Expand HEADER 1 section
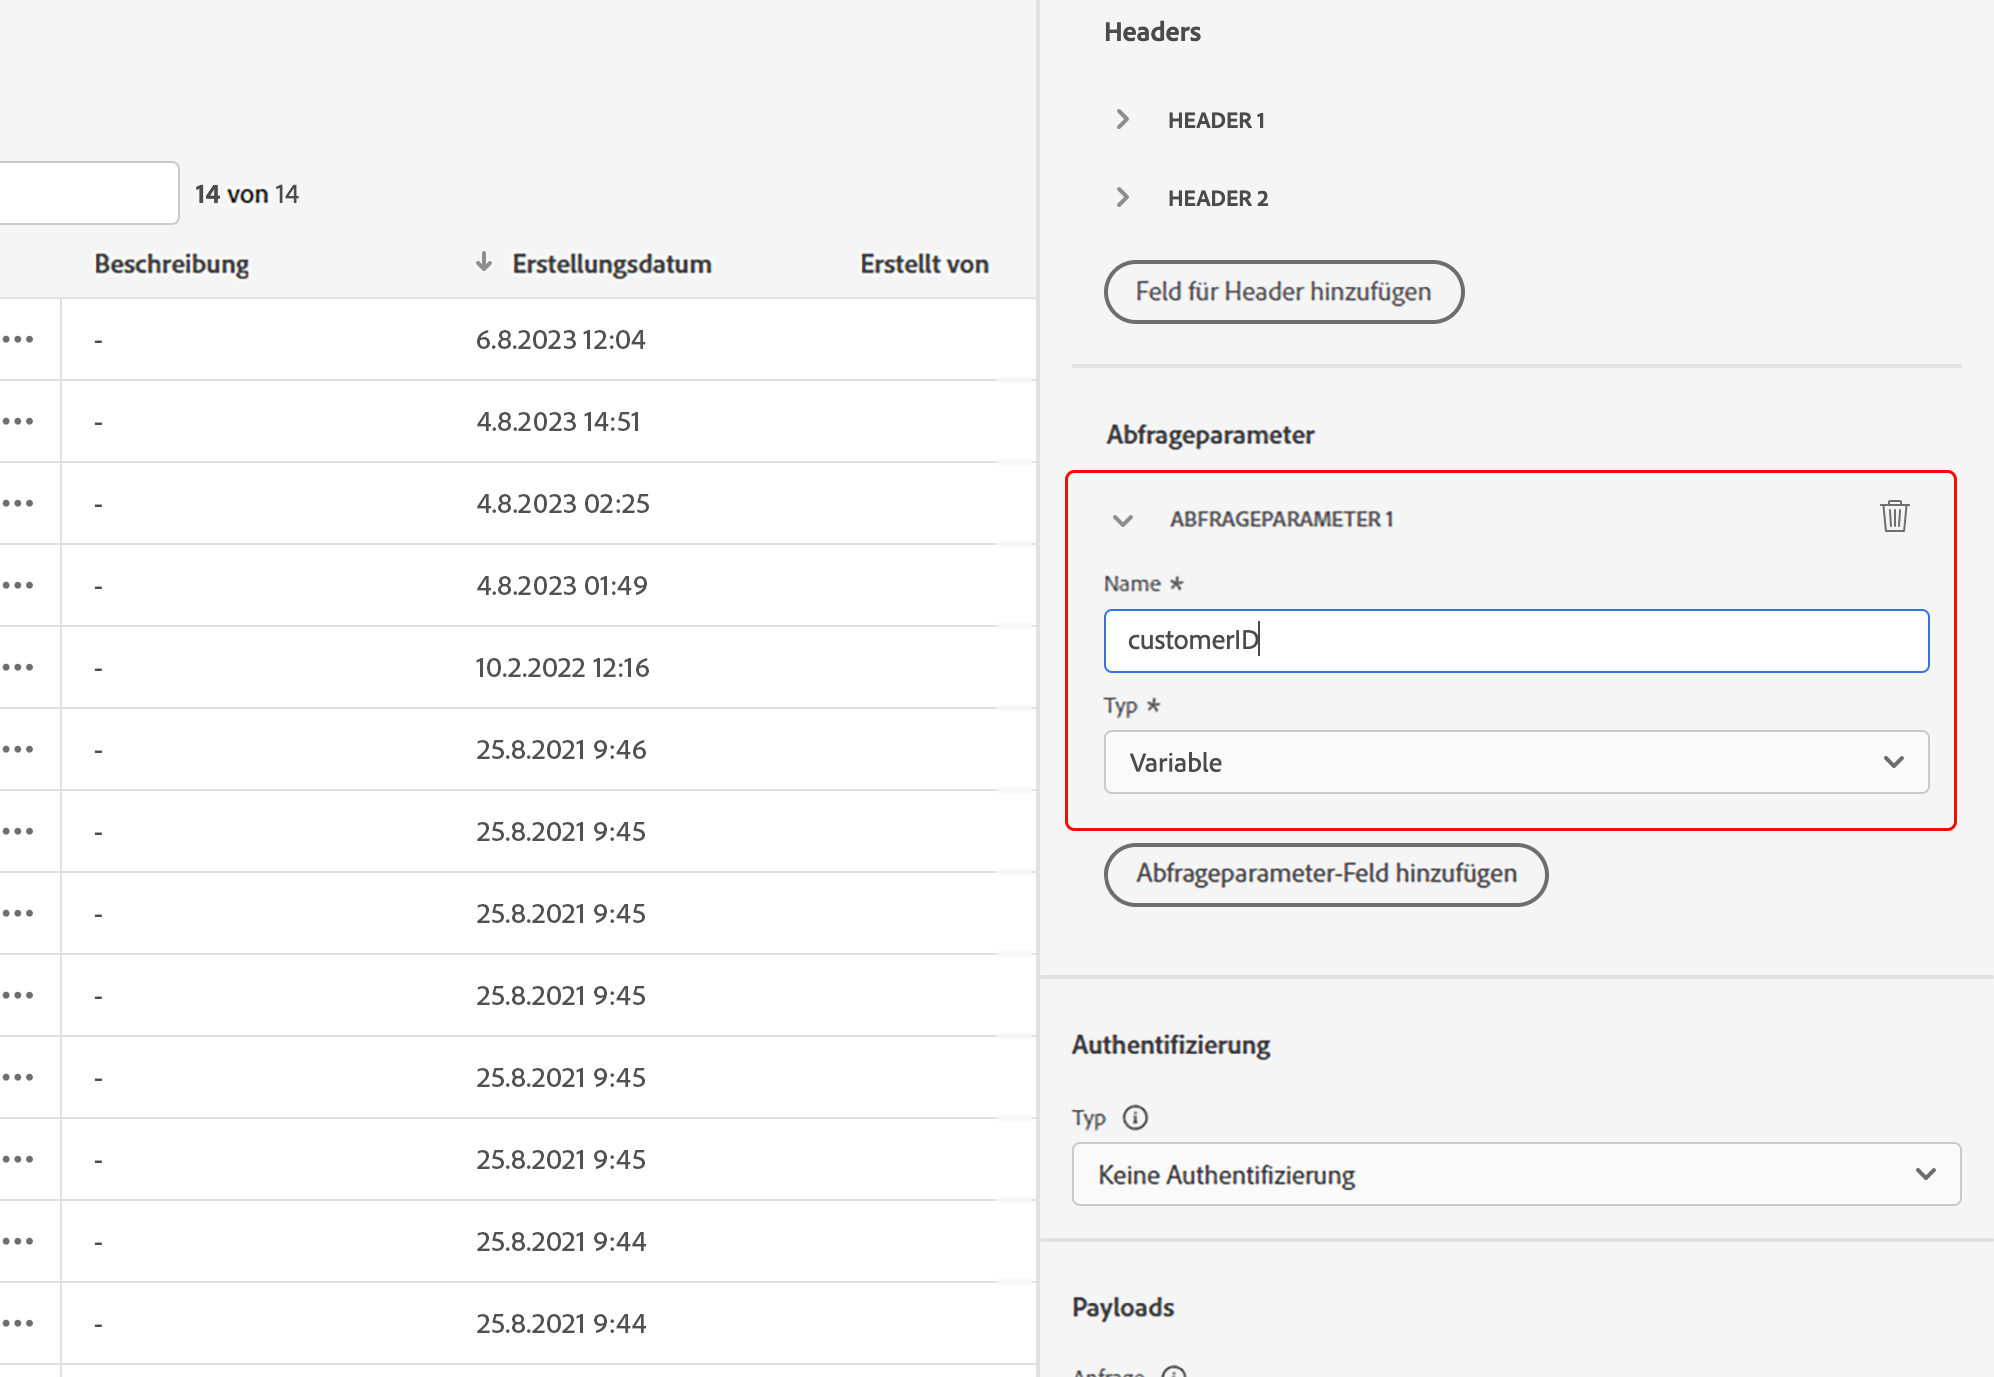Image resolution: width=1994 pixels, height=1377 pixels. click(x=1123, y=120)
